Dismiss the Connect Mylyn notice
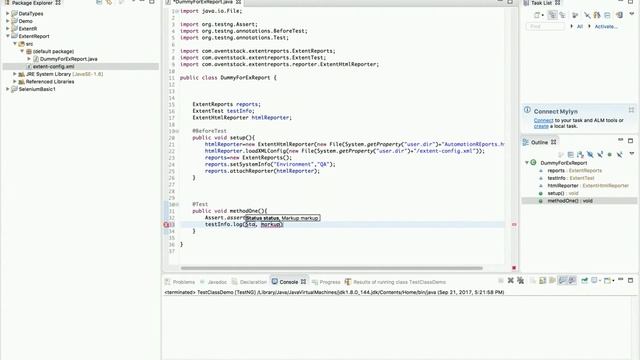The height and width of the screenshot is (360, 640). coord(631,110)
